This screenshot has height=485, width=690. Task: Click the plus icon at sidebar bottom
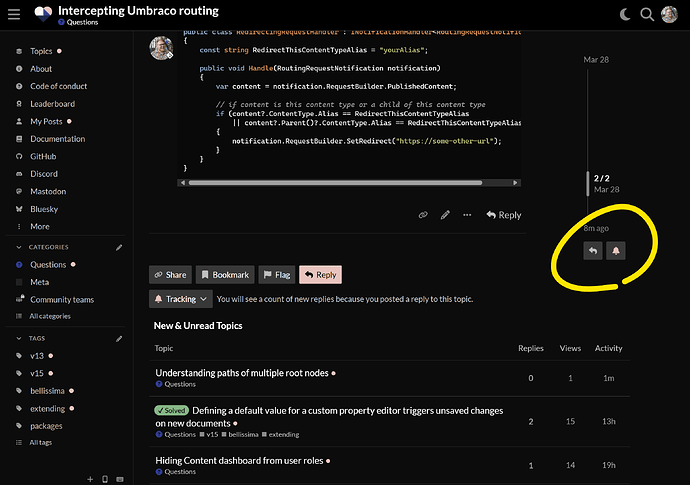click(90, 479)
